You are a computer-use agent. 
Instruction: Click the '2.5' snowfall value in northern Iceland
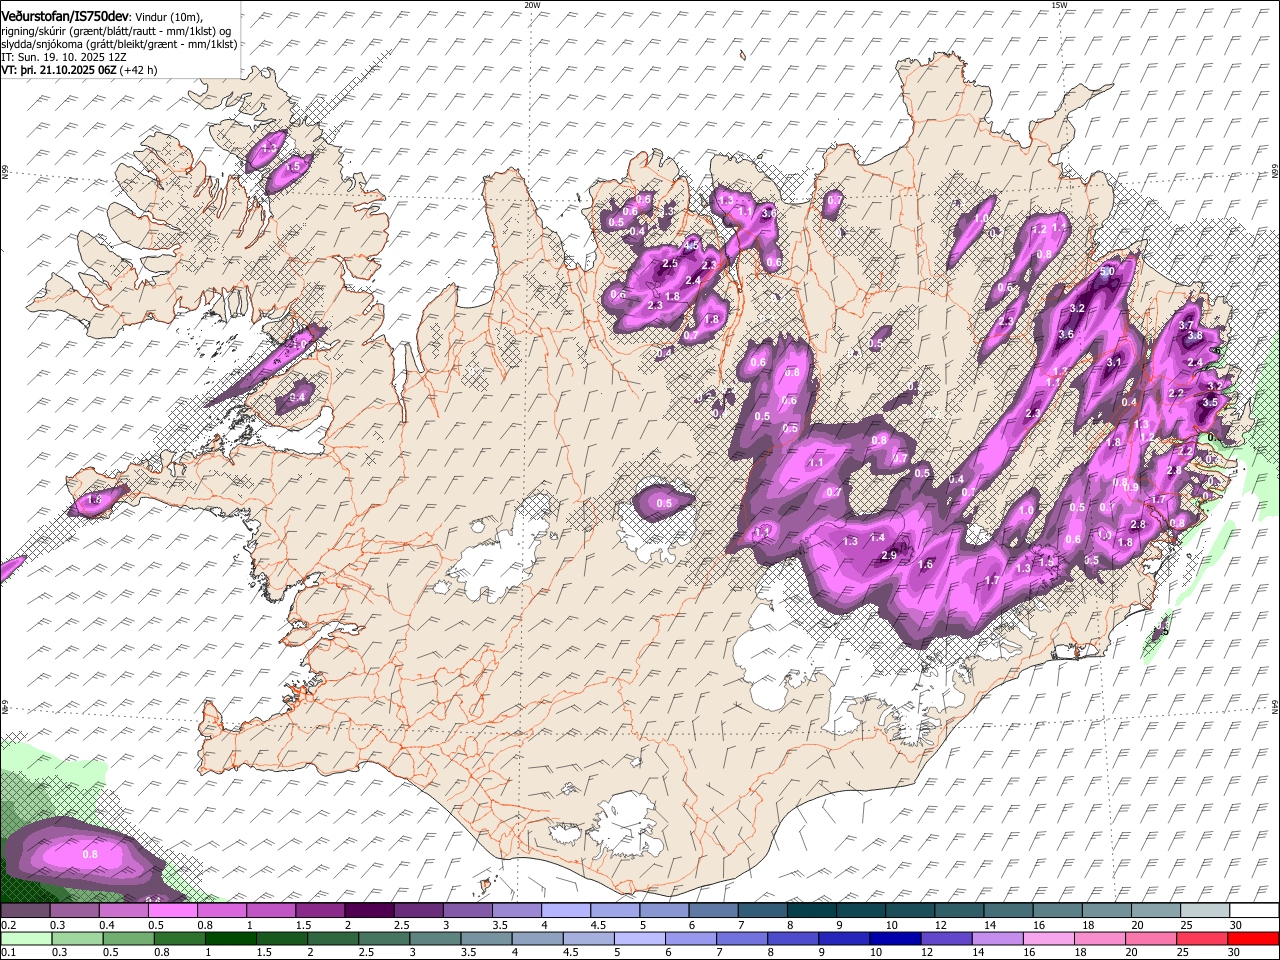click(670, 263)
